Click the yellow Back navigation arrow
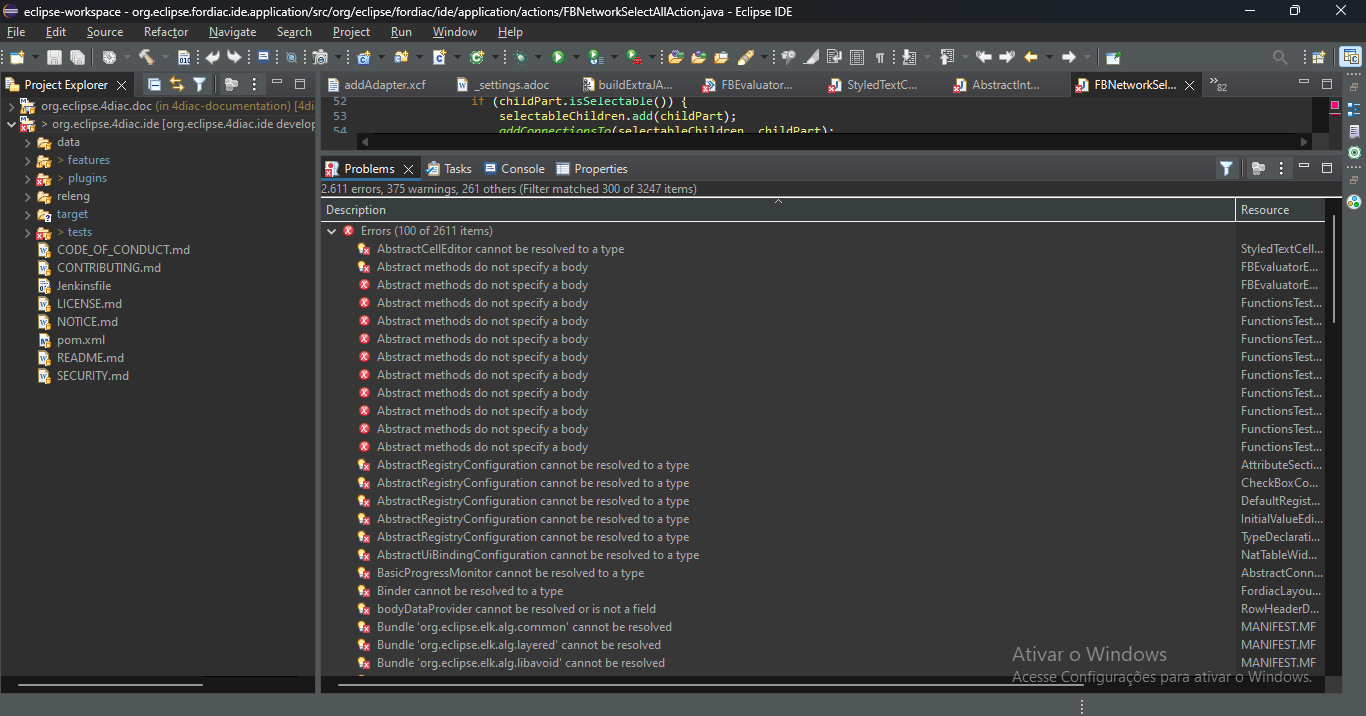Image resolution: width=1366 pixels, height=716 pixels. pos(1031,57)
